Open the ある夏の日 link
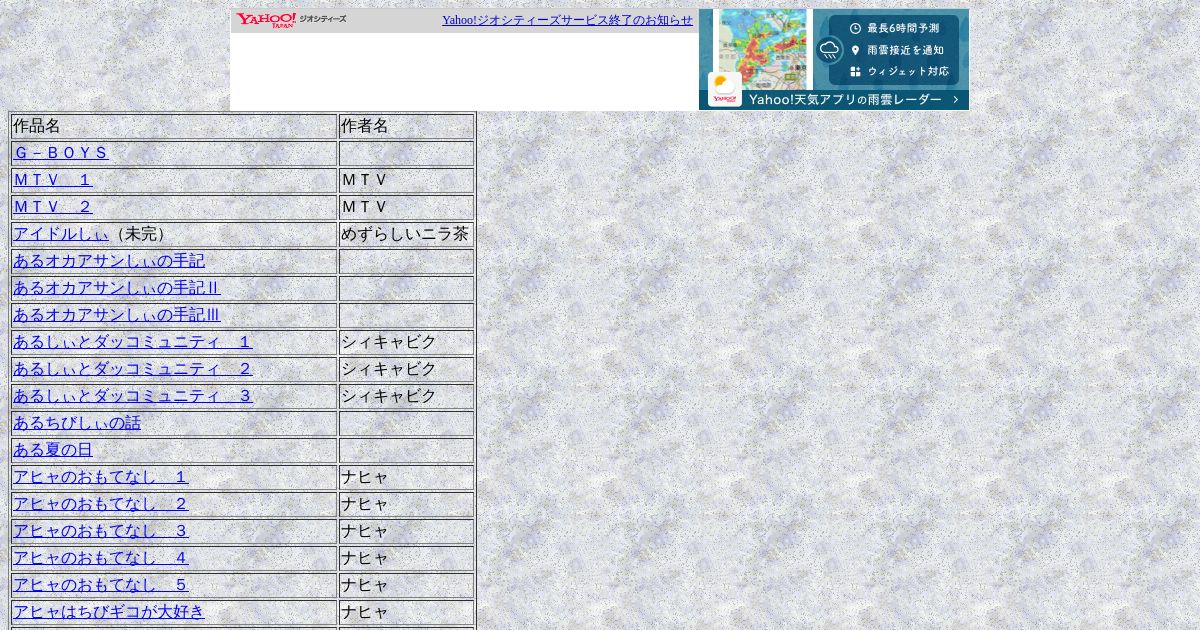Image resolution: width=1200 pixels, height=630 pixels. (x=53, y=450)
